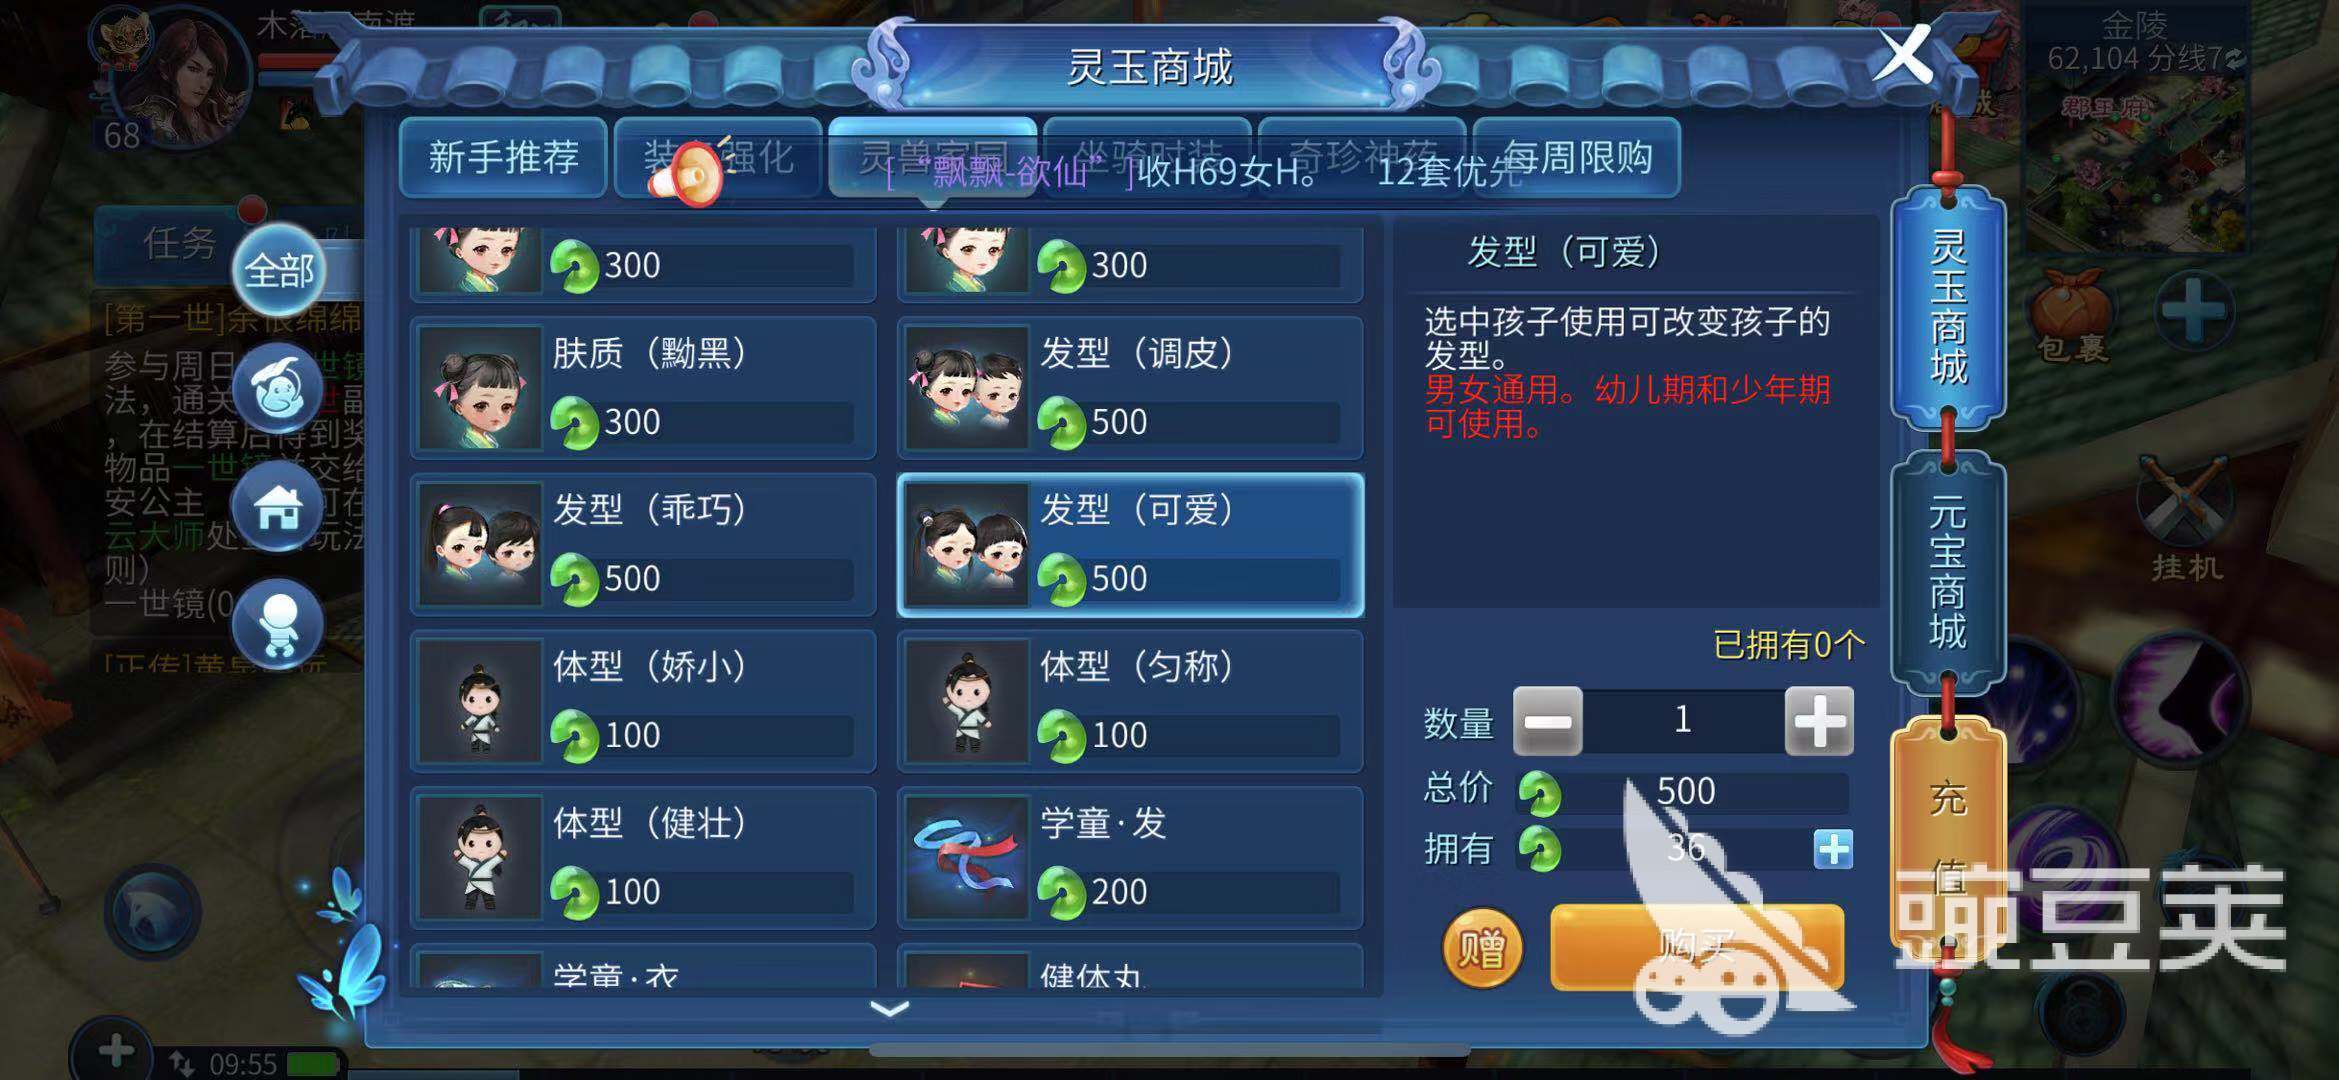Select the 全部 category filter bubble

279,271
